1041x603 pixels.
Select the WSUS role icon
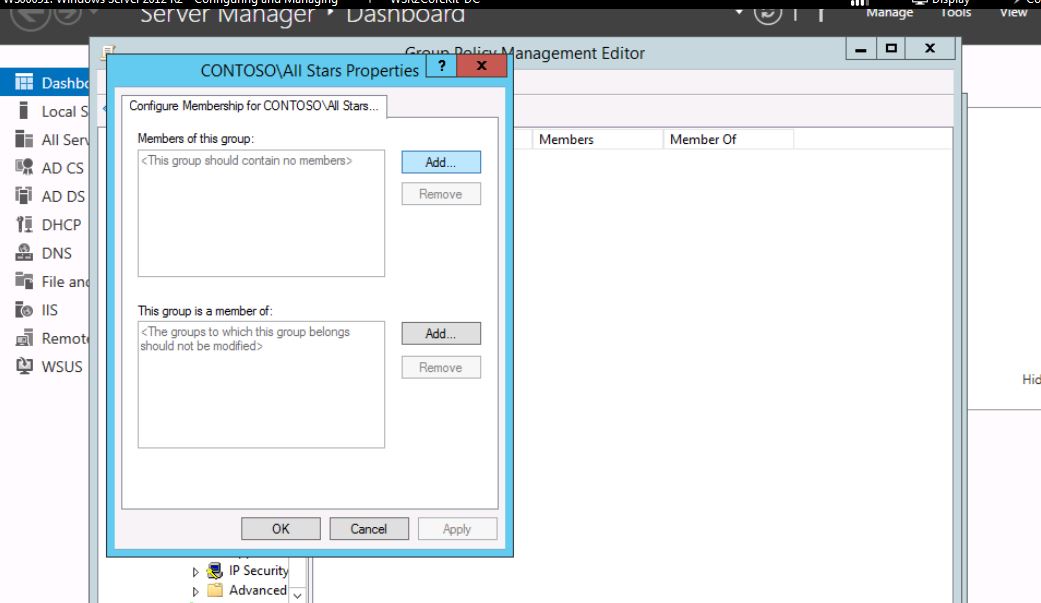(x=25, y=366)
